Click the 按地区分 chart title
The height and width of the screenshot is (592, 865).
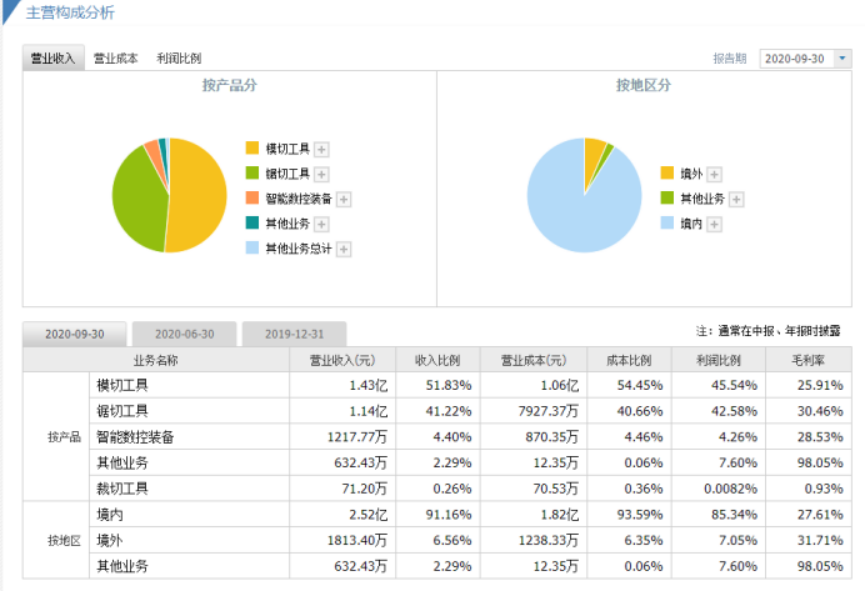tap(644, 86)
